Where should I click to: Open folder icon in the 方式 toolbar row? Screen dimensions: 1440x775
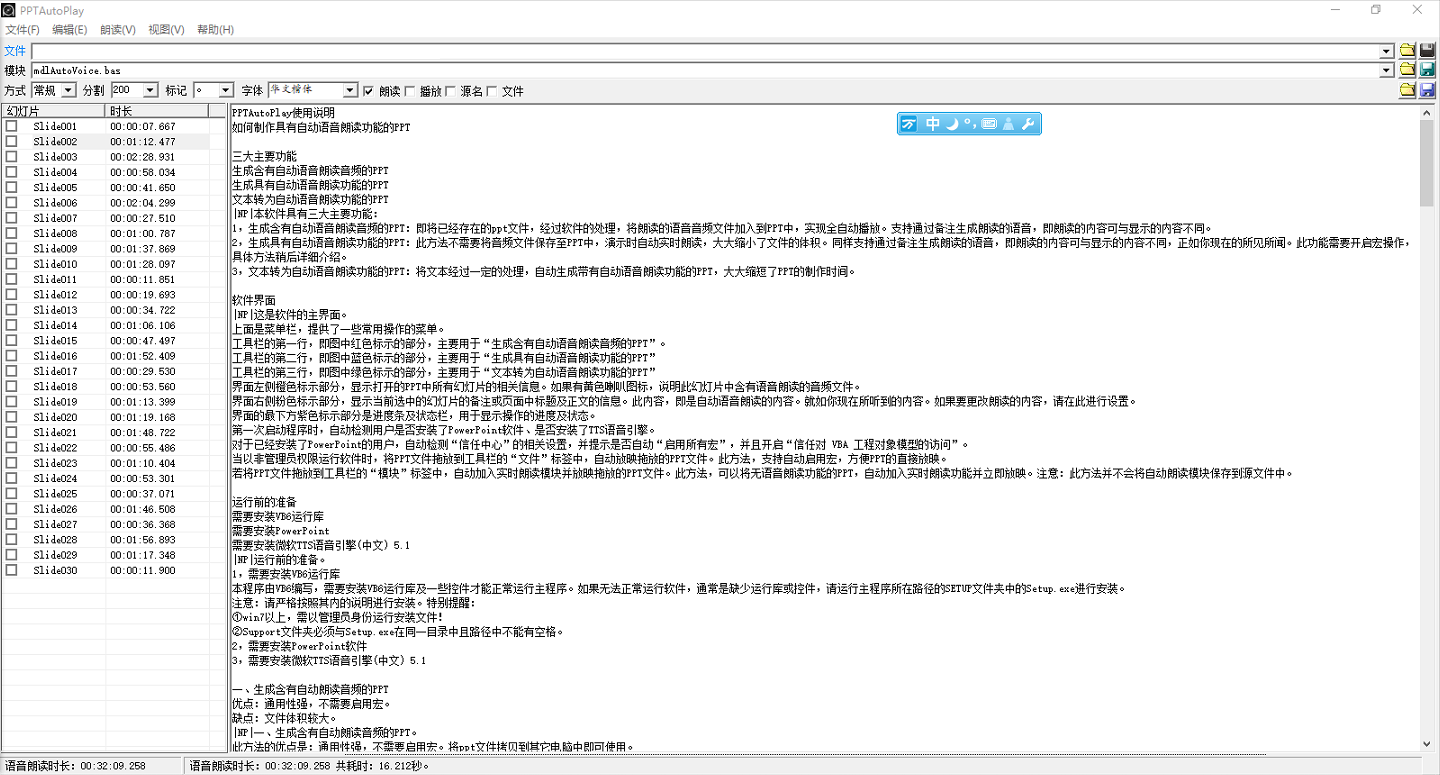1407,90
